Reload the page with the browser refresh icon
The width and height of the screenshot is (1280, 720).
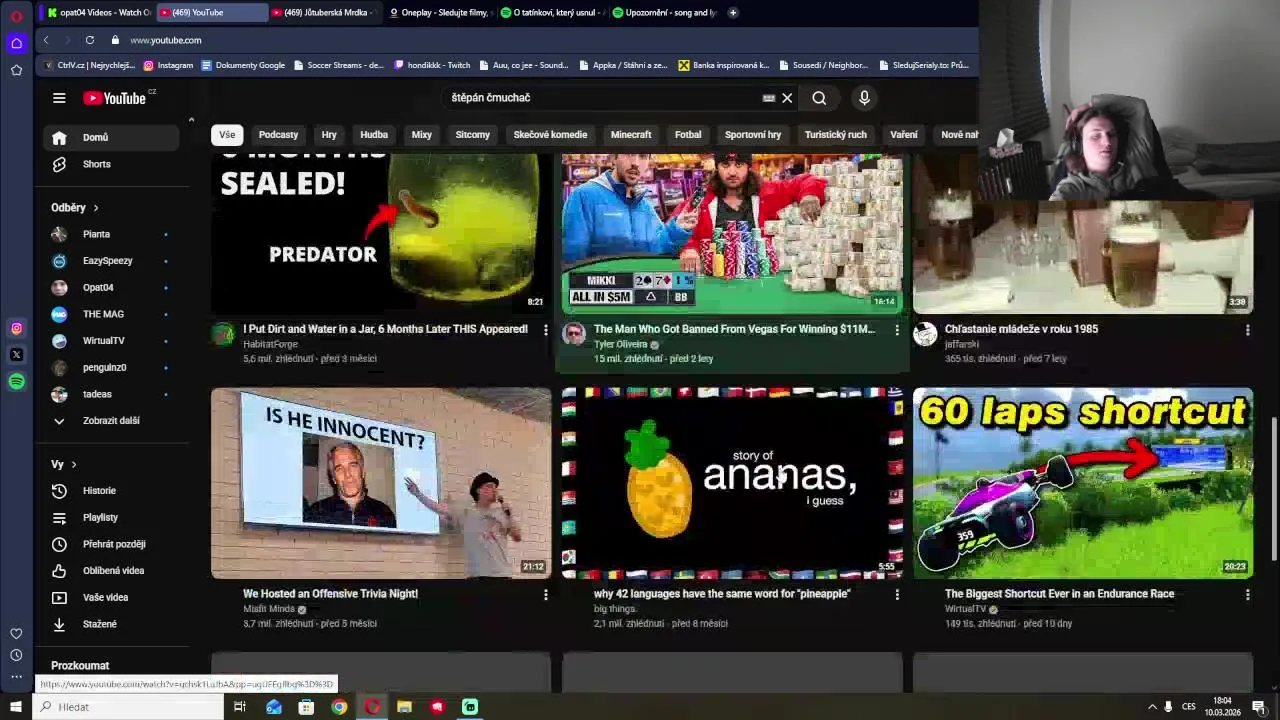coord(90,40)
